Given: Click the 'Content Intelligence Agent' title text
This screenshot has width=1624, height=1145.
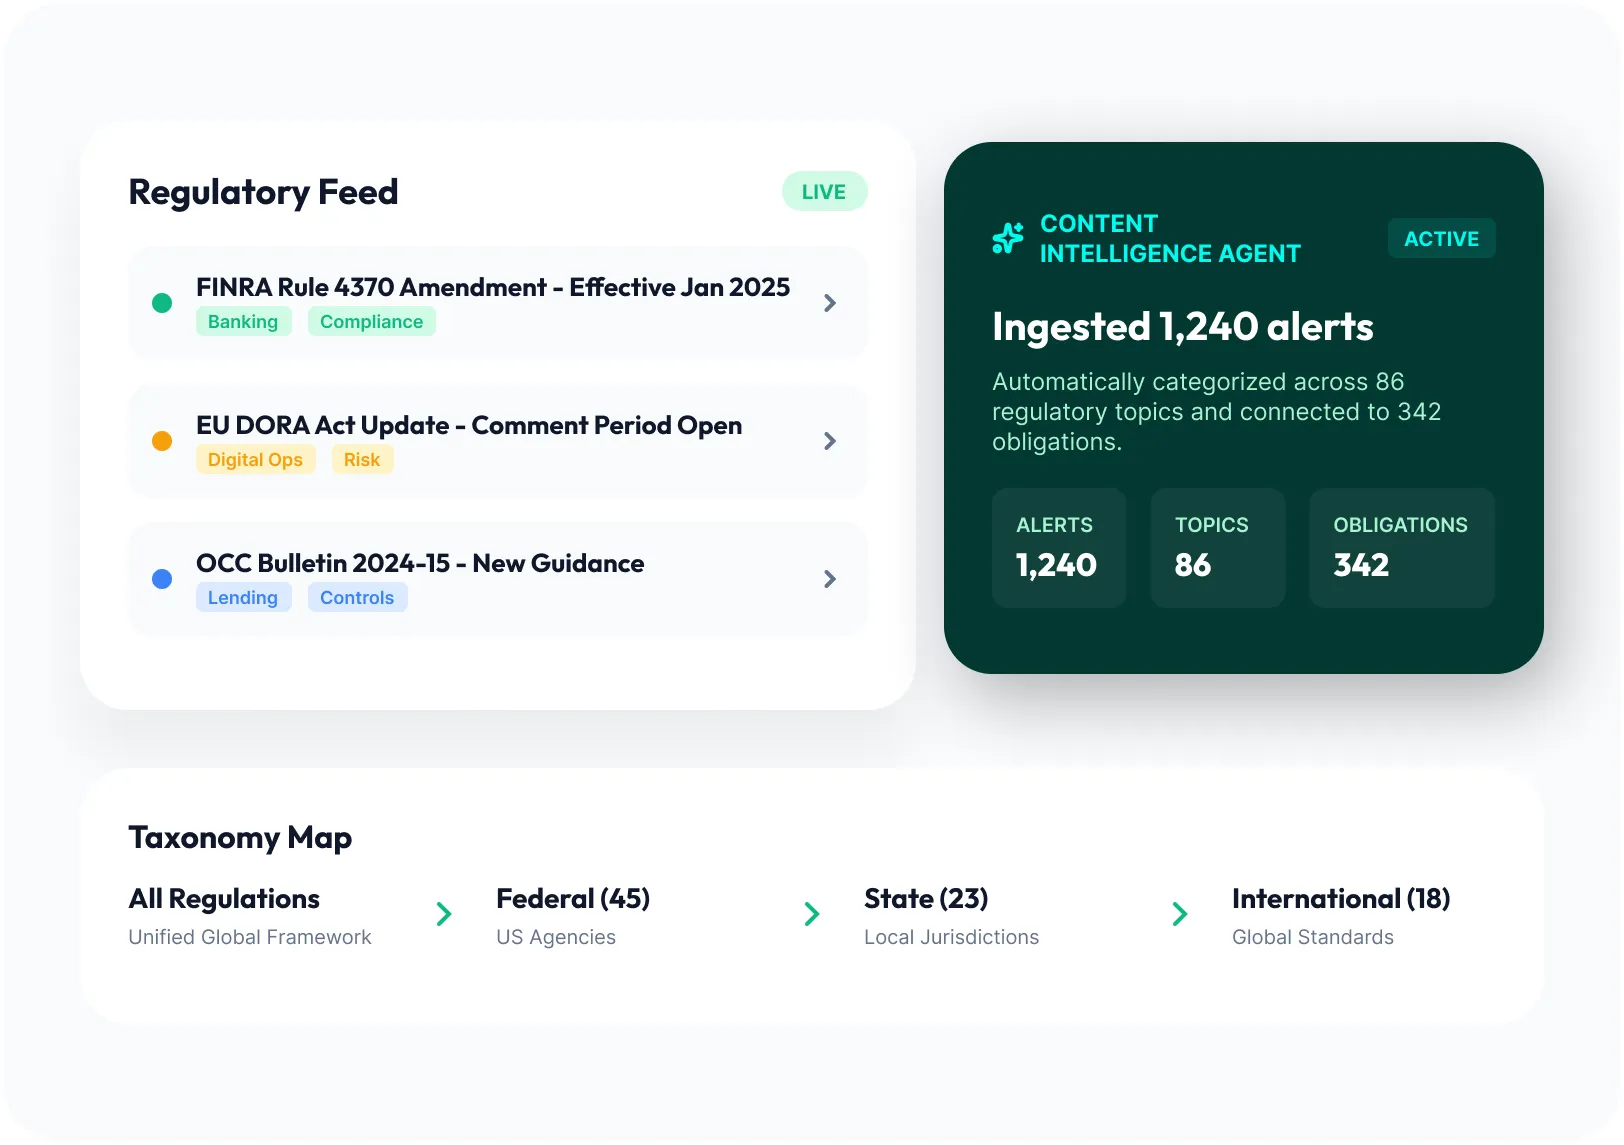Looking at the screenshot, I should (x=1170, y=239).
